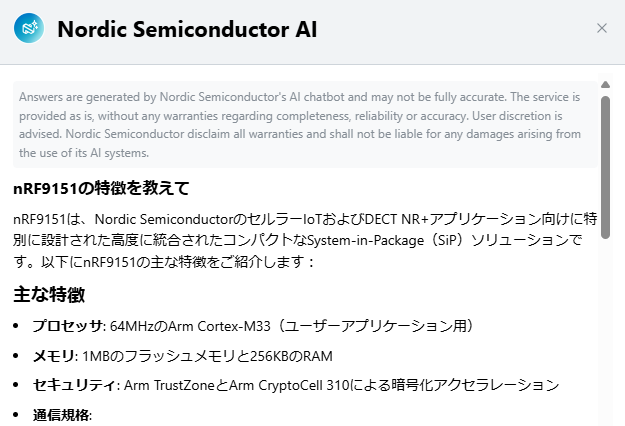Click the "主な特徴" section heading
This screenshot has width=625, height=426.
pyautogui.click(x=49, y=295)
